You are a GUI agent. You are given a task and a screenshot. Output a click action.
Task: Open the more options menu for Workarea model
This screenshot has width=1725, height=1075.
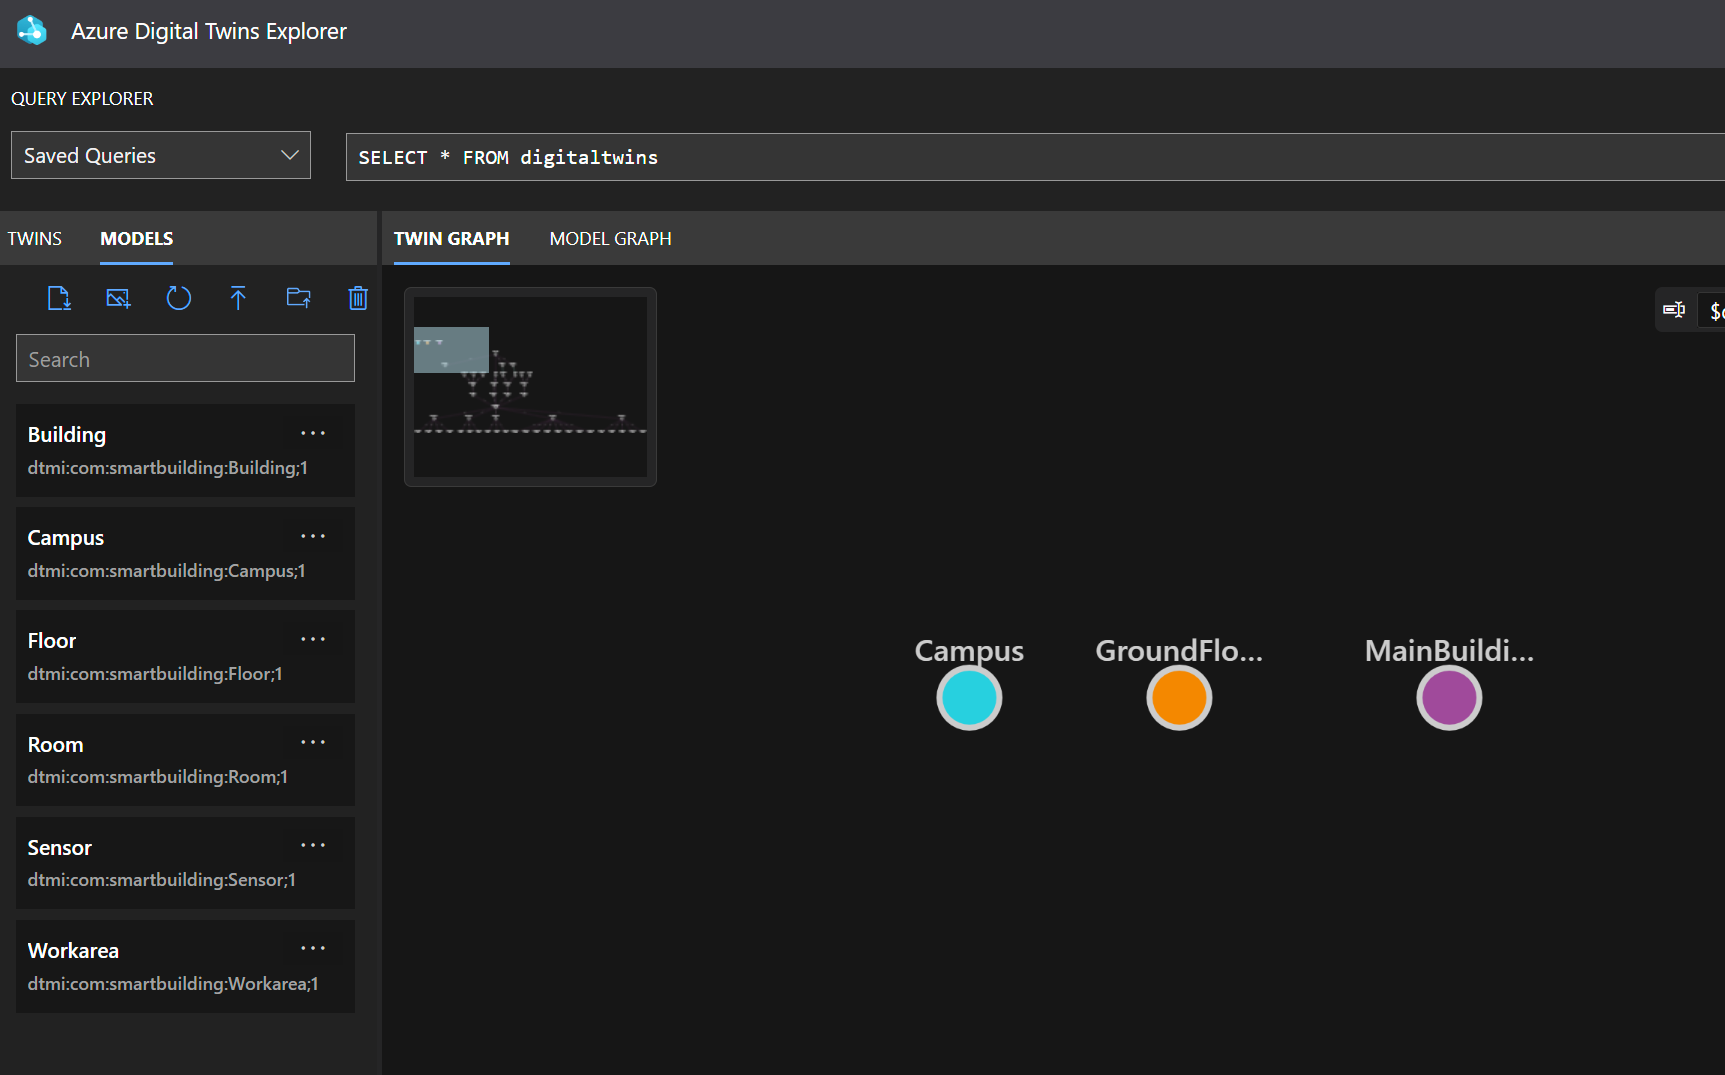313,949
